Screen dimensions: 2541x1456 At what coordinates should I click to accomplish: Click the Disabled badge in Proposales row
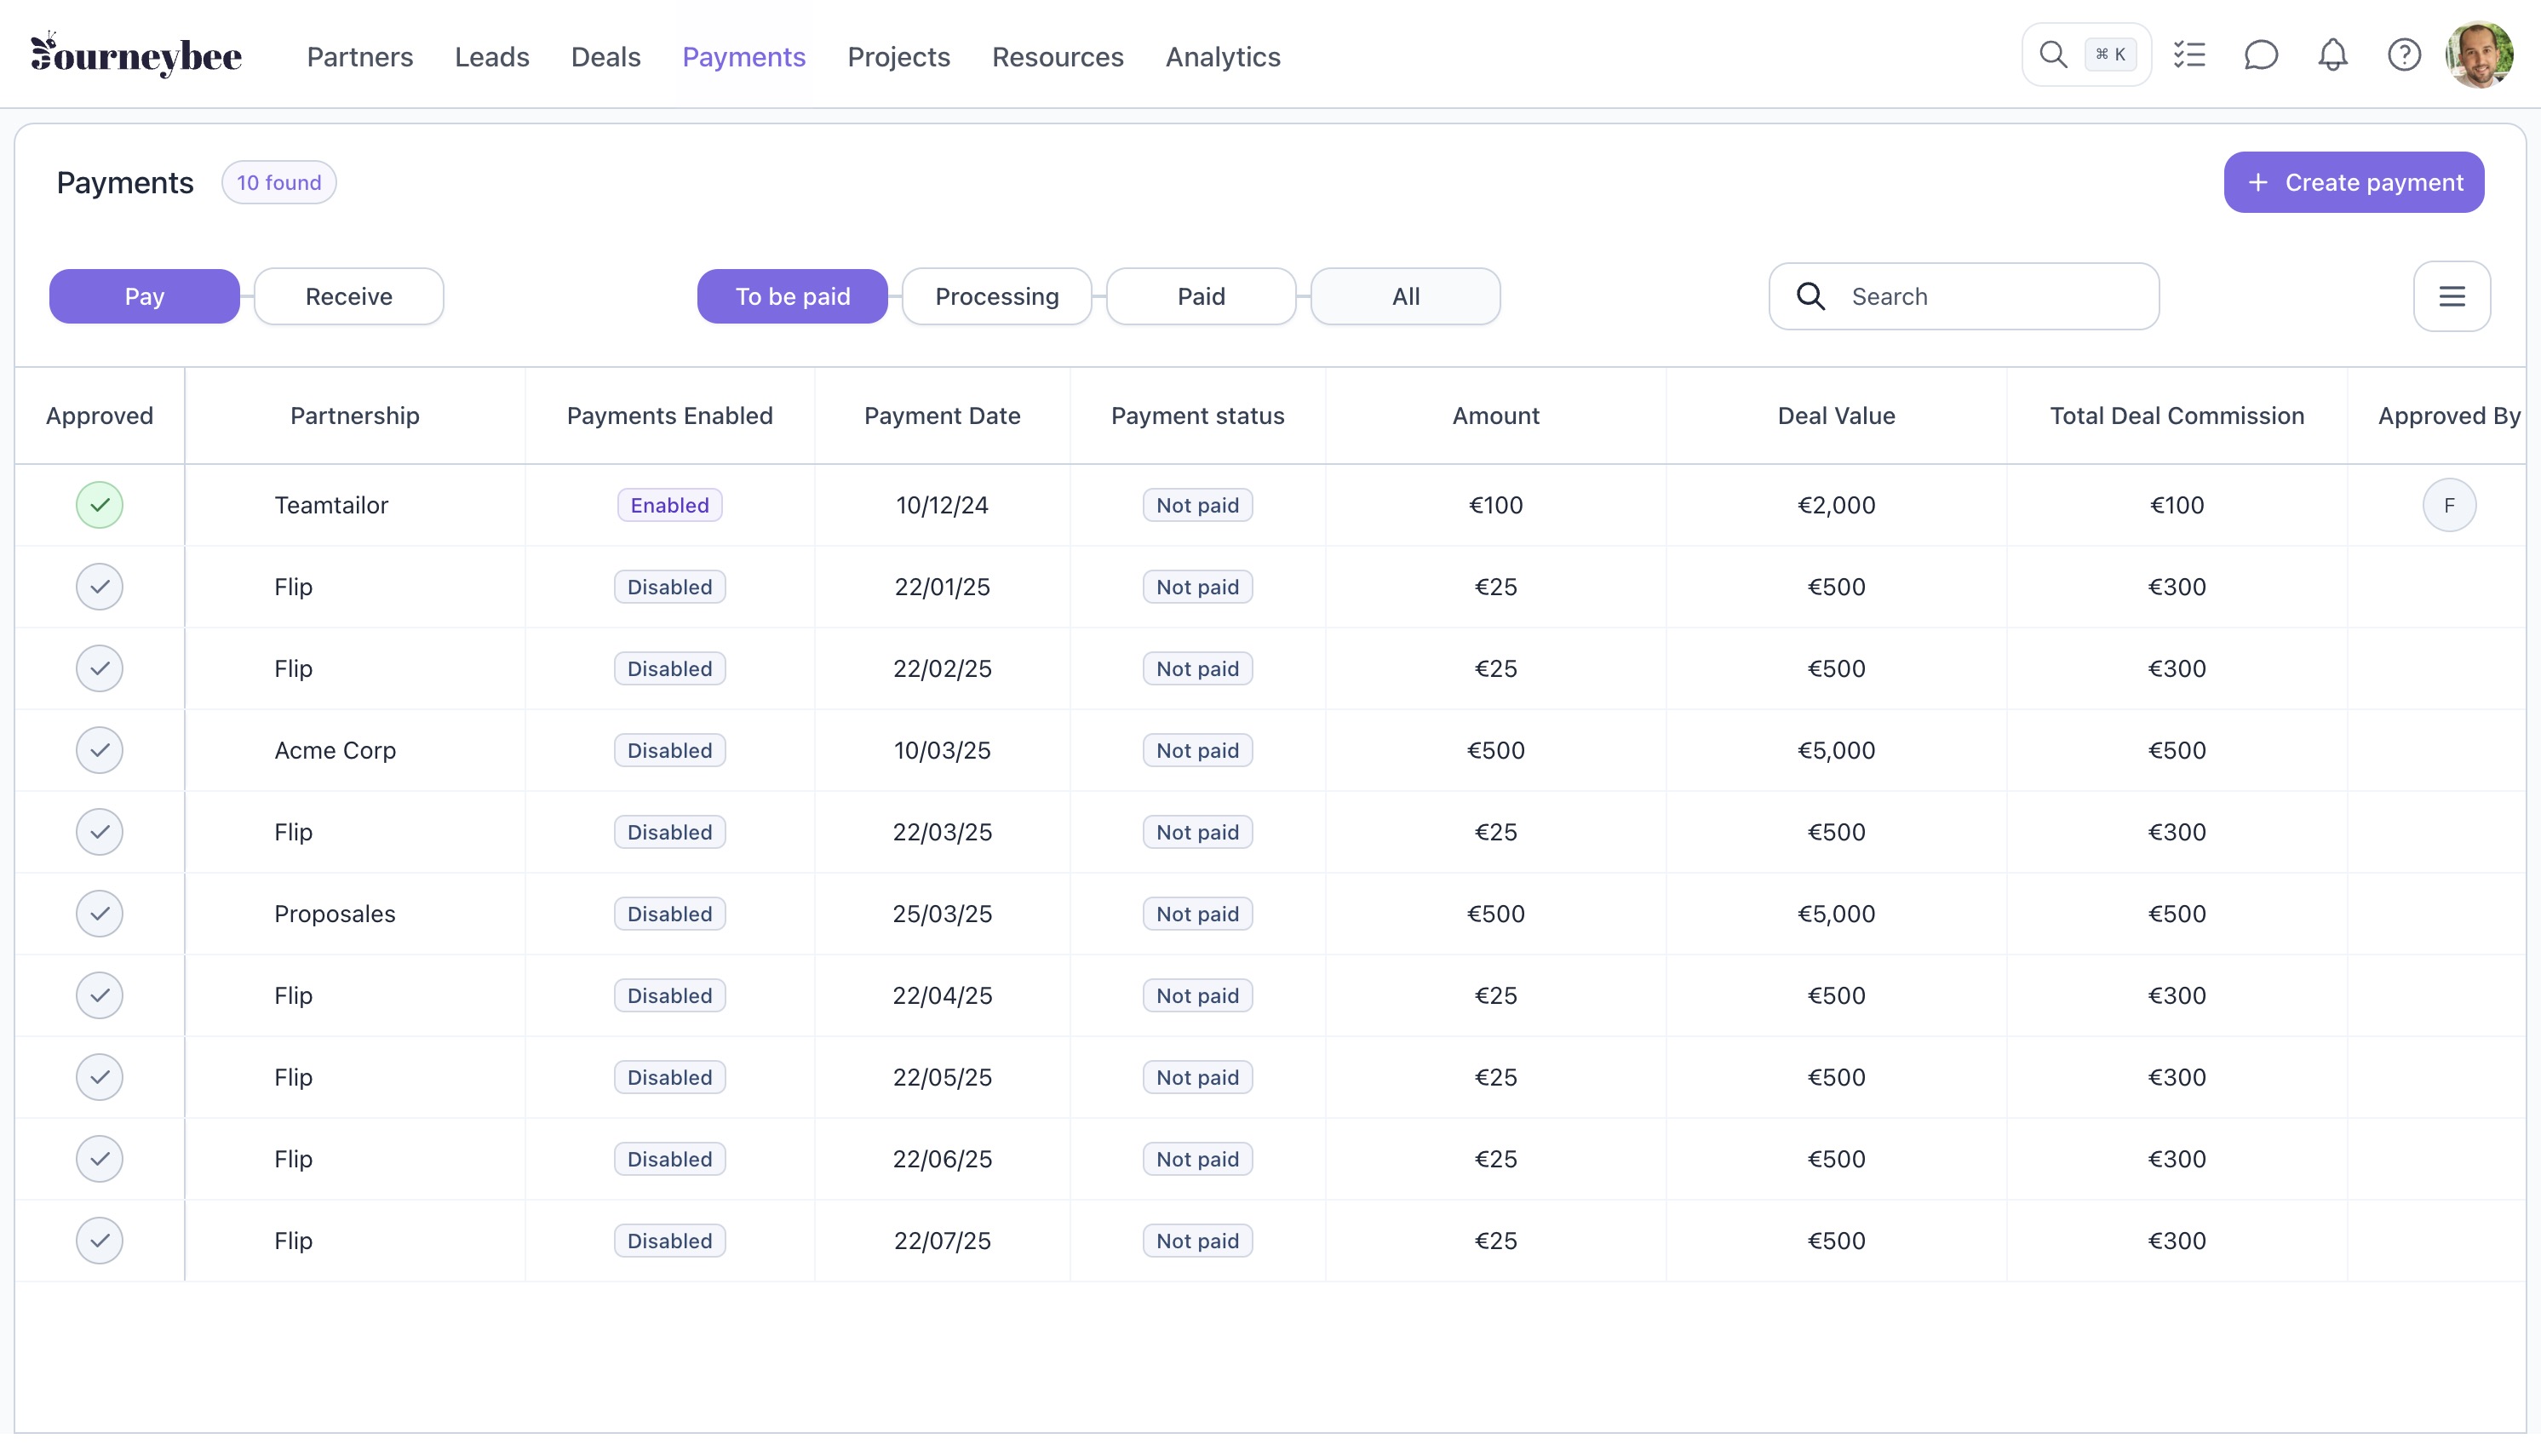[x=670, y=914]
